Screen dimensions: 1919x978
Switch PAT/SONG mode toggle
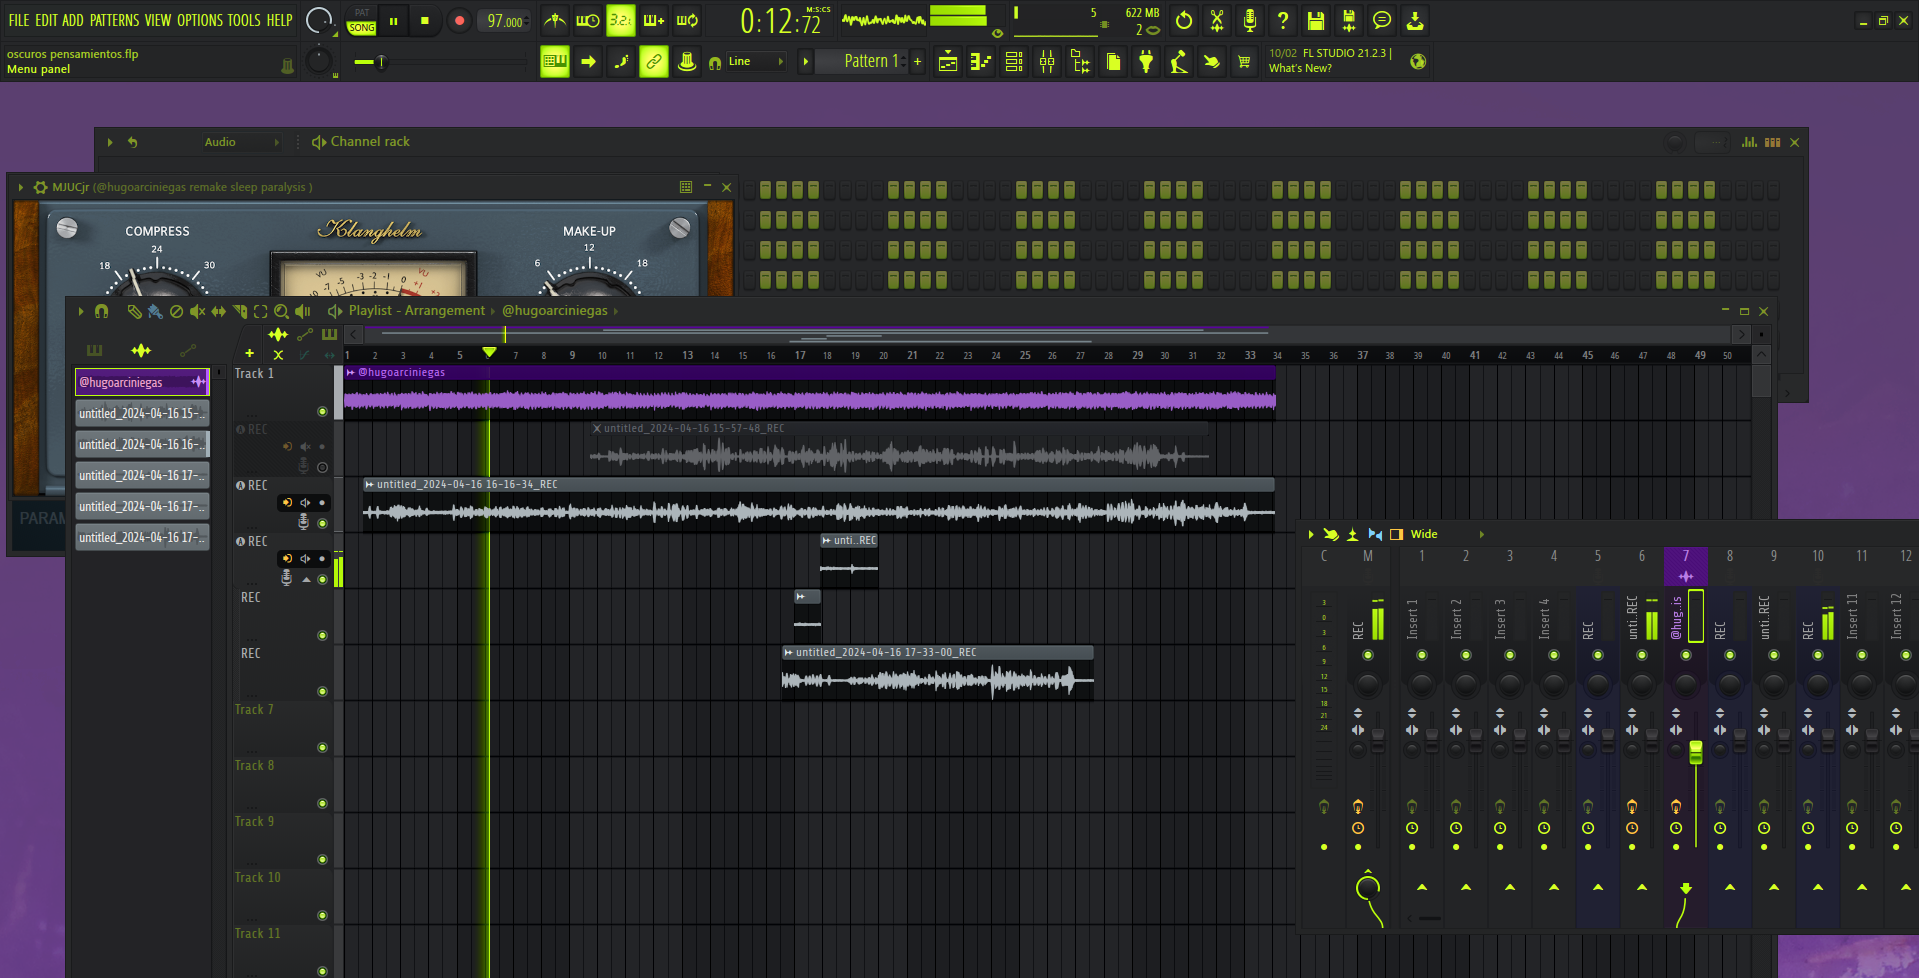coord(362,20)
